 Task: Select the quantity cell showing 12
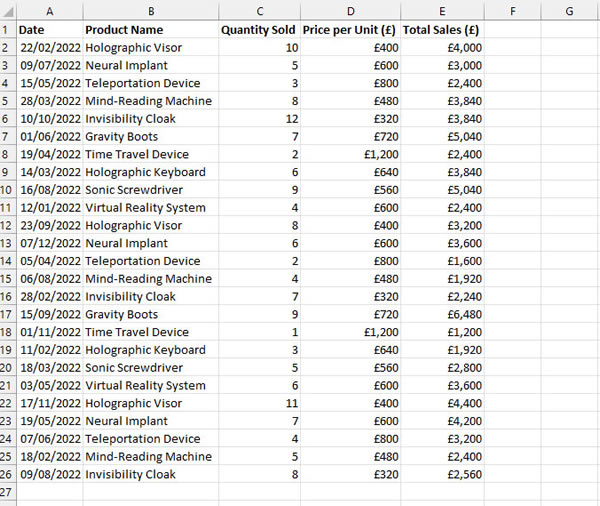coord(260,119)
